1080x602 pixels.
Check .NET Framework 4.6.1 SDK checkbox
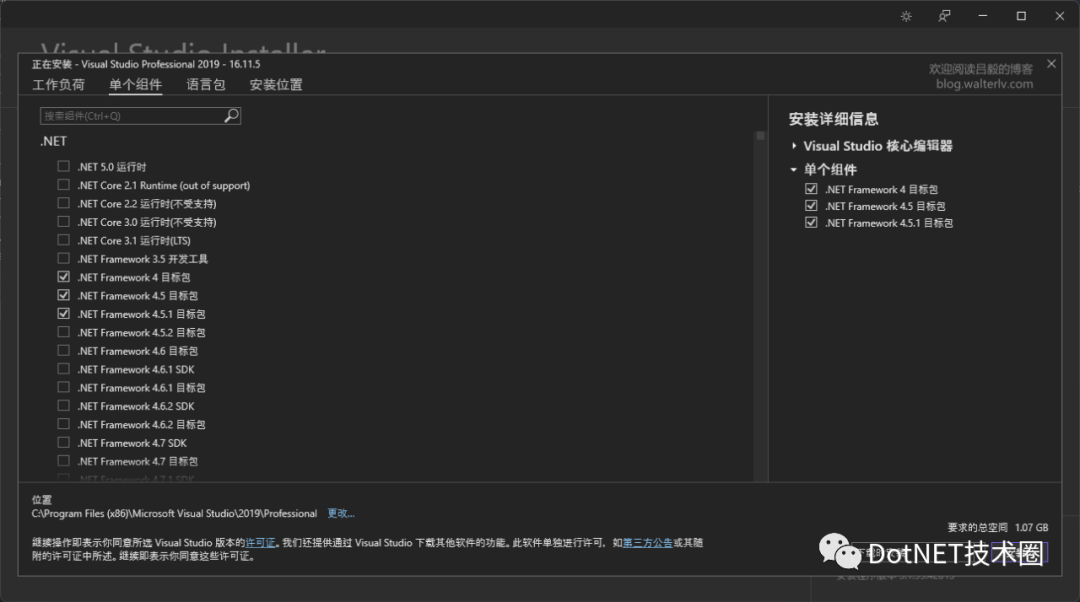63,369
